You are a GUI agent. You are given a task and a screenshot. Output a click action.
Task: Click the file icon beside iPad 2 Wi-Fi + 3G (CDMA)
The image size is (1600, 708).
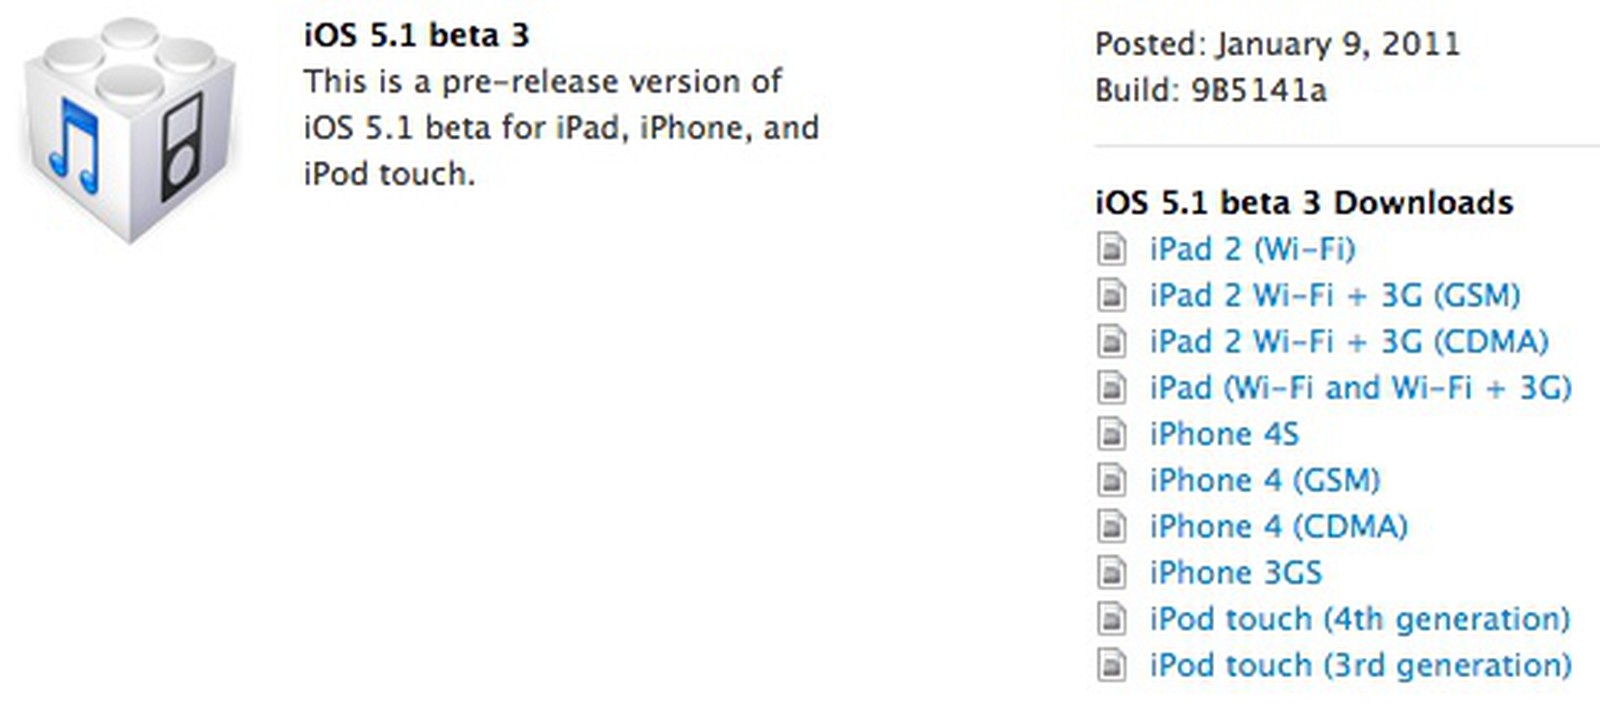coord(1113,342)
